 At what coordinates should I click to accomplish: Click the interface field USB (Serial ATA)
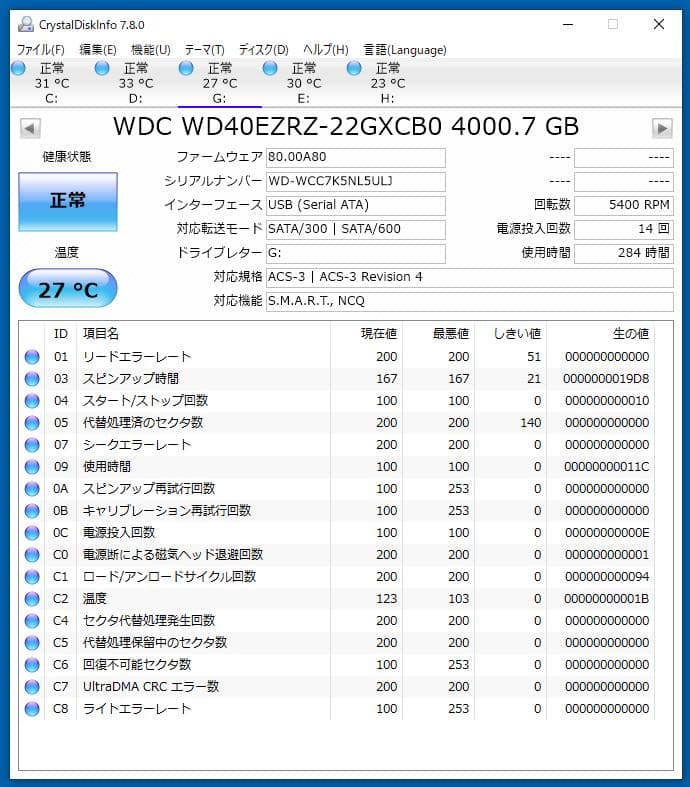(355, 205)
